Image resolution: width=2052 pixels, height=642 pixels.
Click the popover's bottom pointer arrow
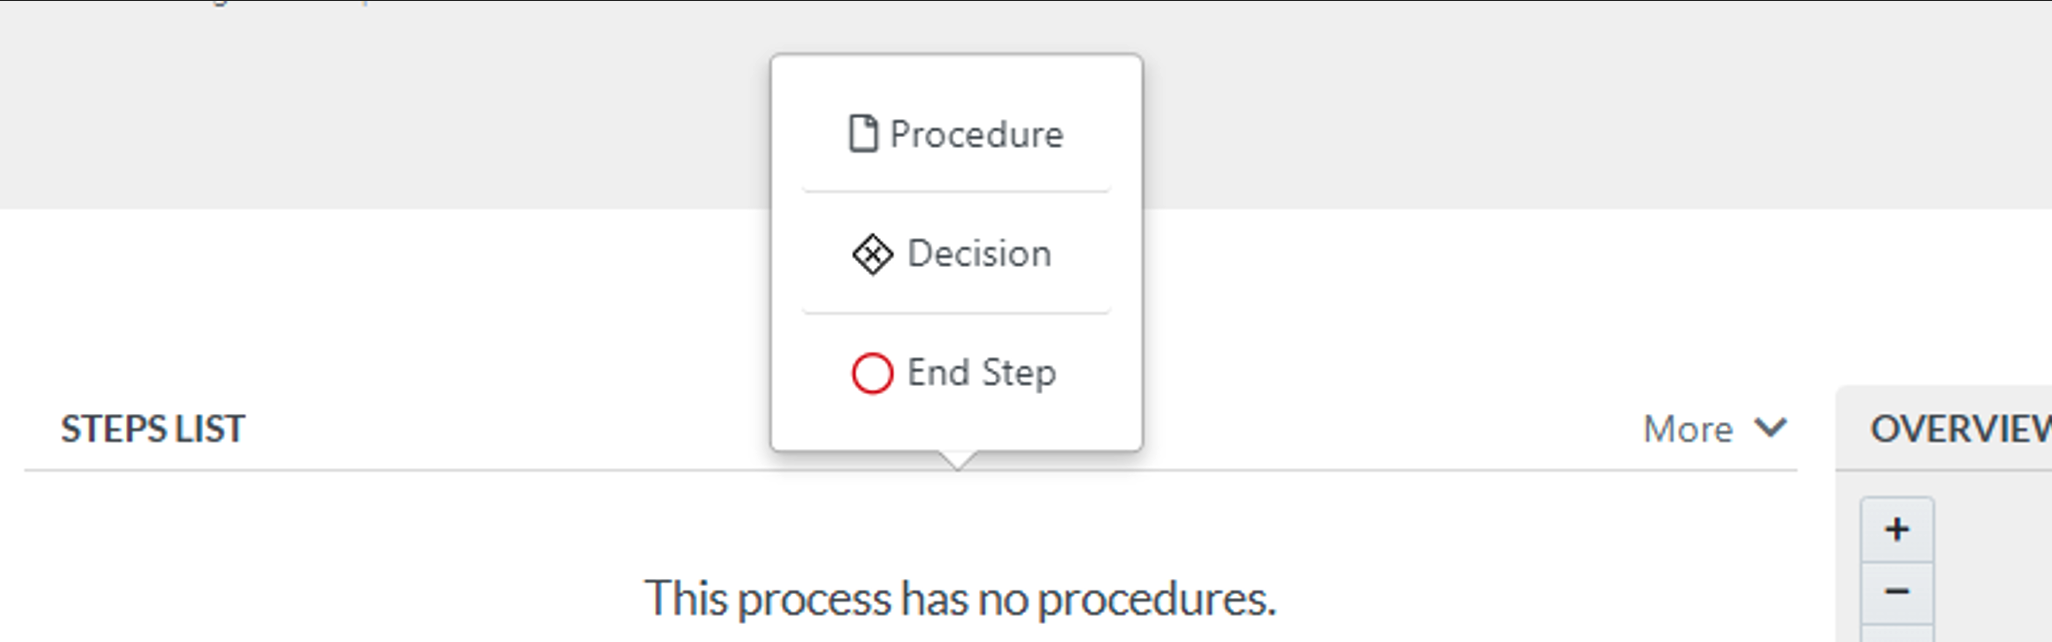[x=957, y=460]
